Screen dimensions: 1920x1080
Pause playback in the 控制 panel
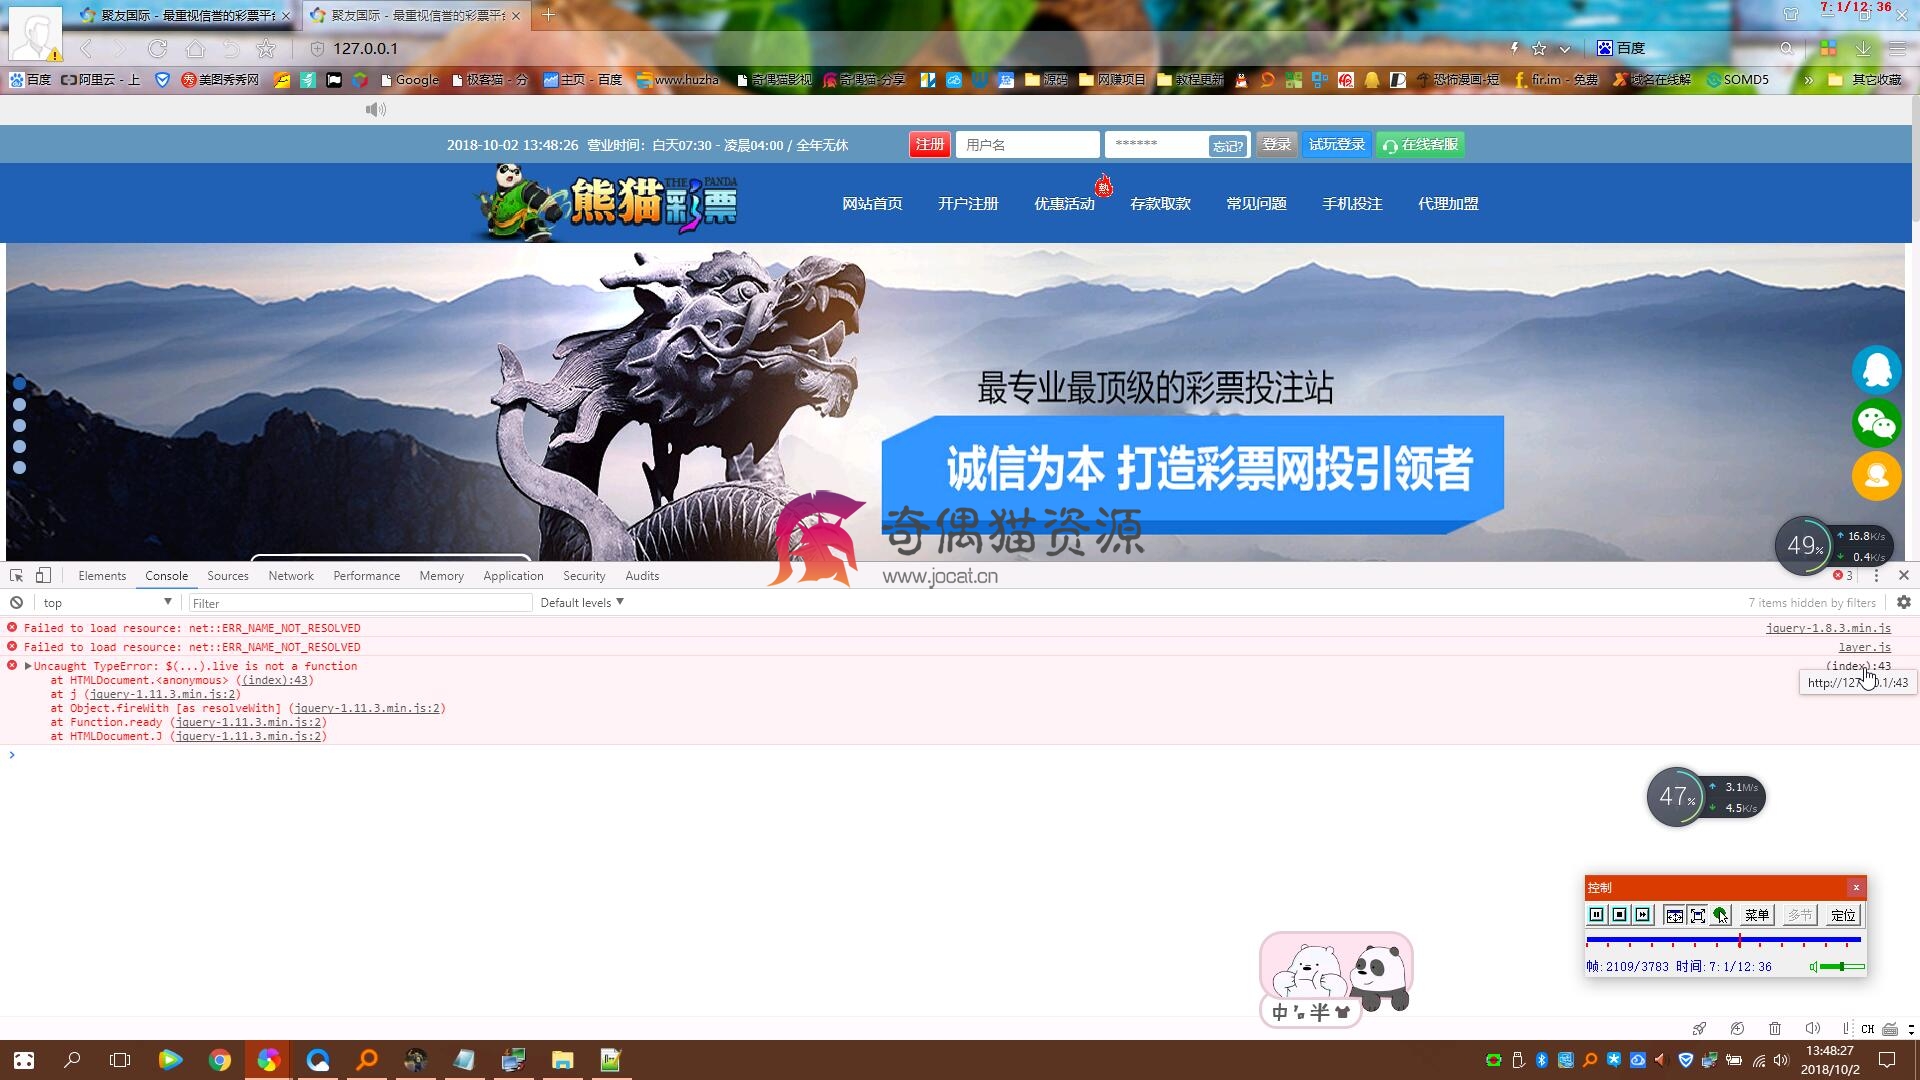pyautogui.click(x=1596, y=915)
